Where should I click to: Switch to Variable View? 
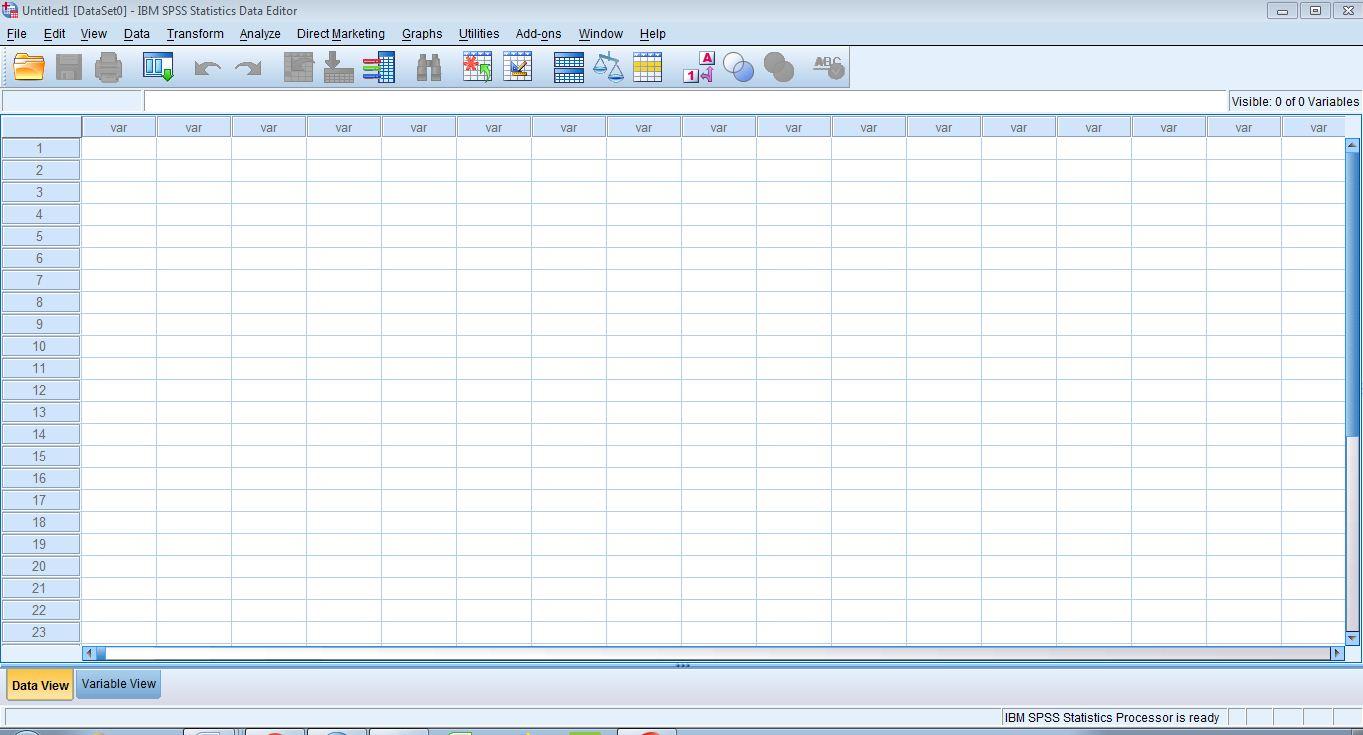click(118, 684)
